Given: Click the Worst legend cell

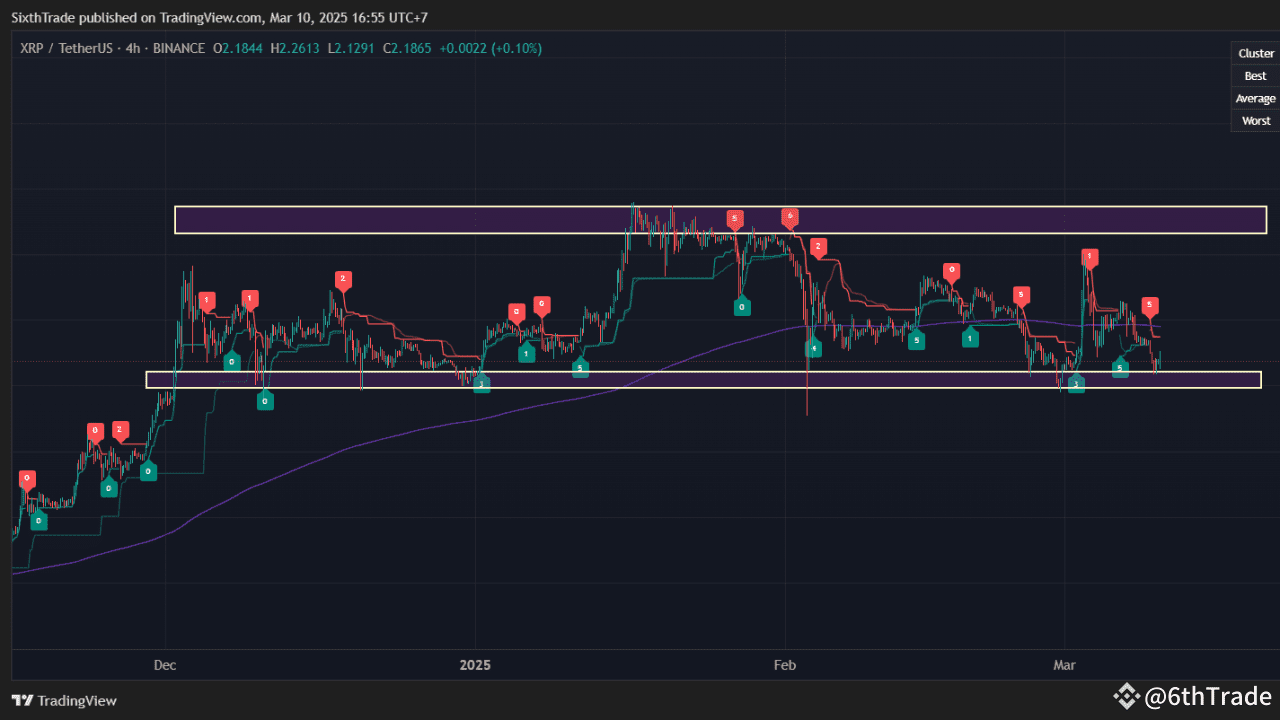Looking at the screenshot, I should point(1256,121).
